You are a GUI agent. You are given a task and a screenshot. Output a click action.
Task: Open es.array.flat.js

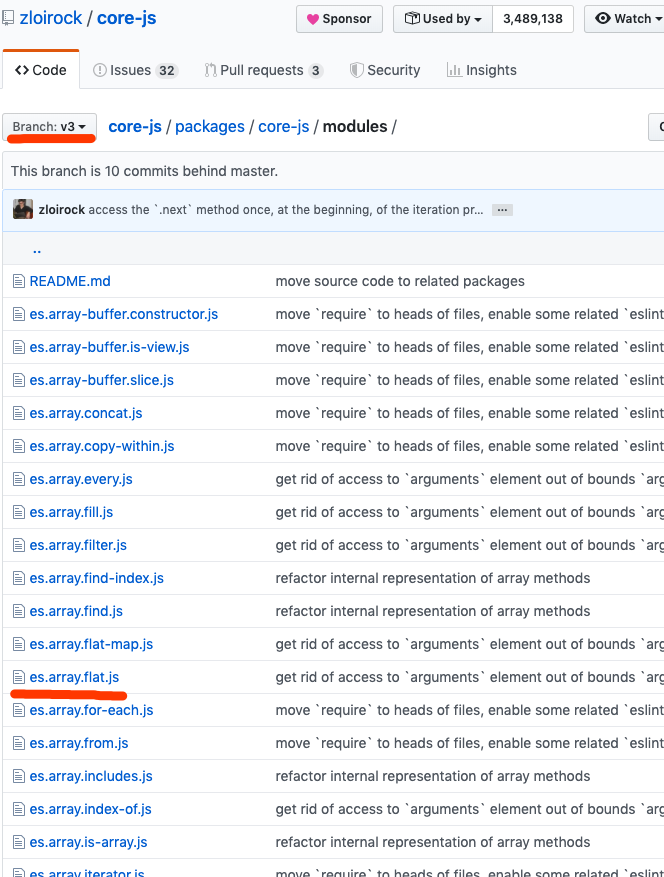pos(74,677)
